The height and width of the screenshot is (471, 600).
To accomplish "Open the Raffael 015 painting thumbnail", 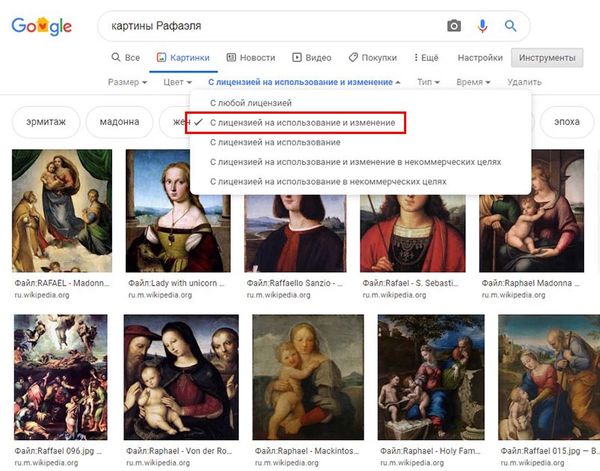I will point(549,377).
